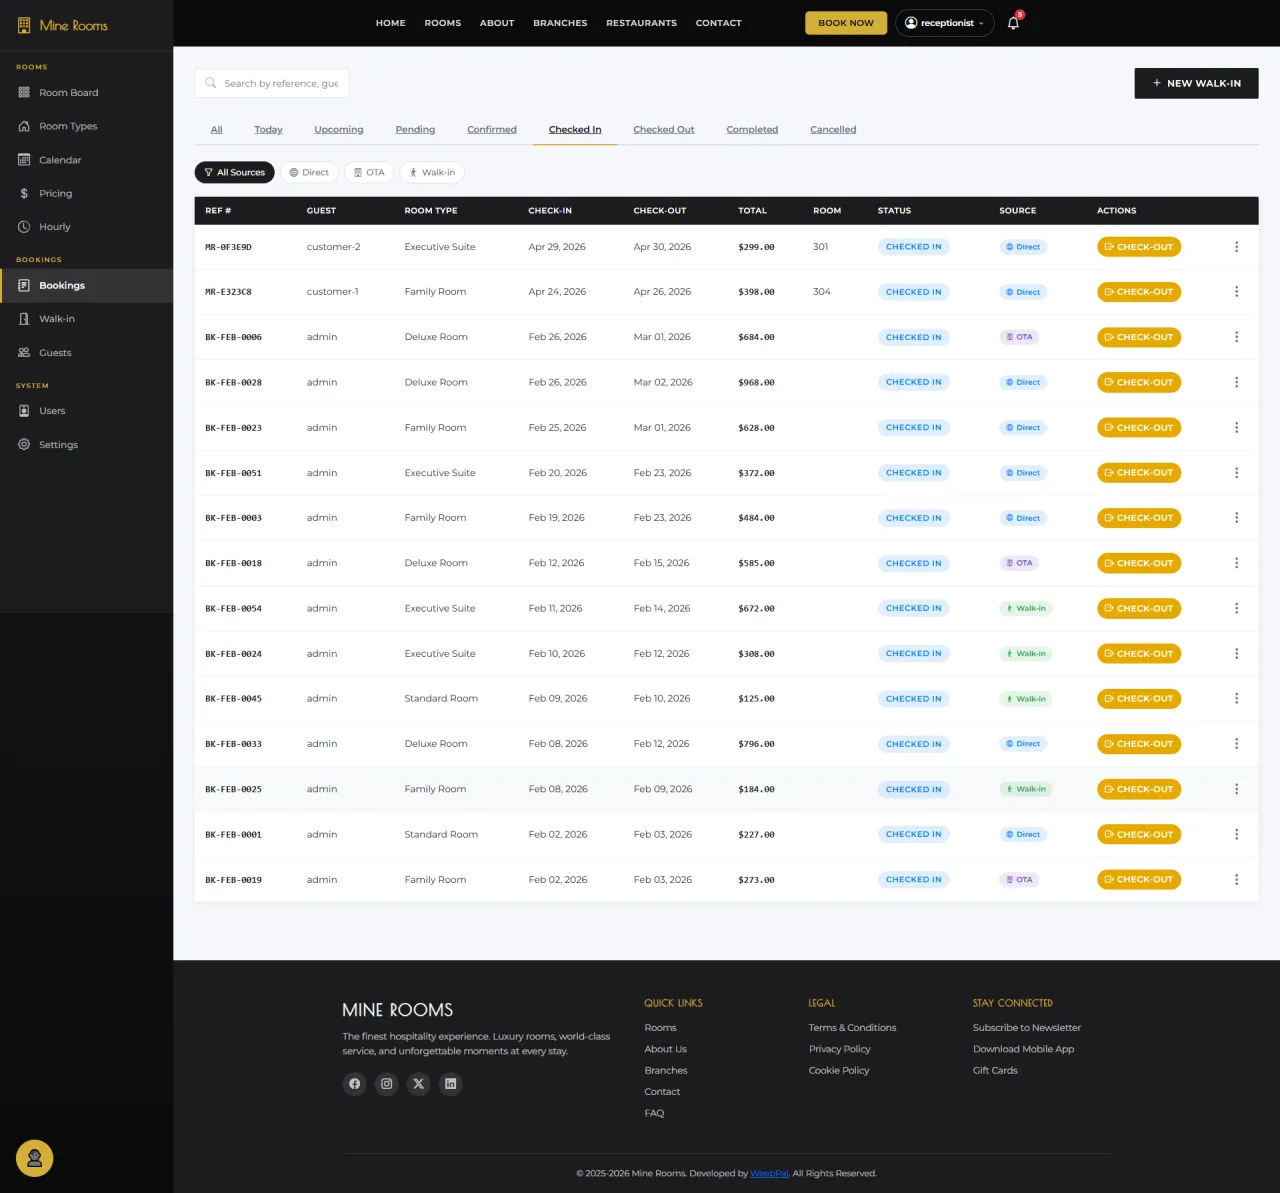Image resolution: width=1280 pixels, height=1193 pixels.
Task: Click the Checked In status of BK-FEB-0033
Action: point(914,744)
